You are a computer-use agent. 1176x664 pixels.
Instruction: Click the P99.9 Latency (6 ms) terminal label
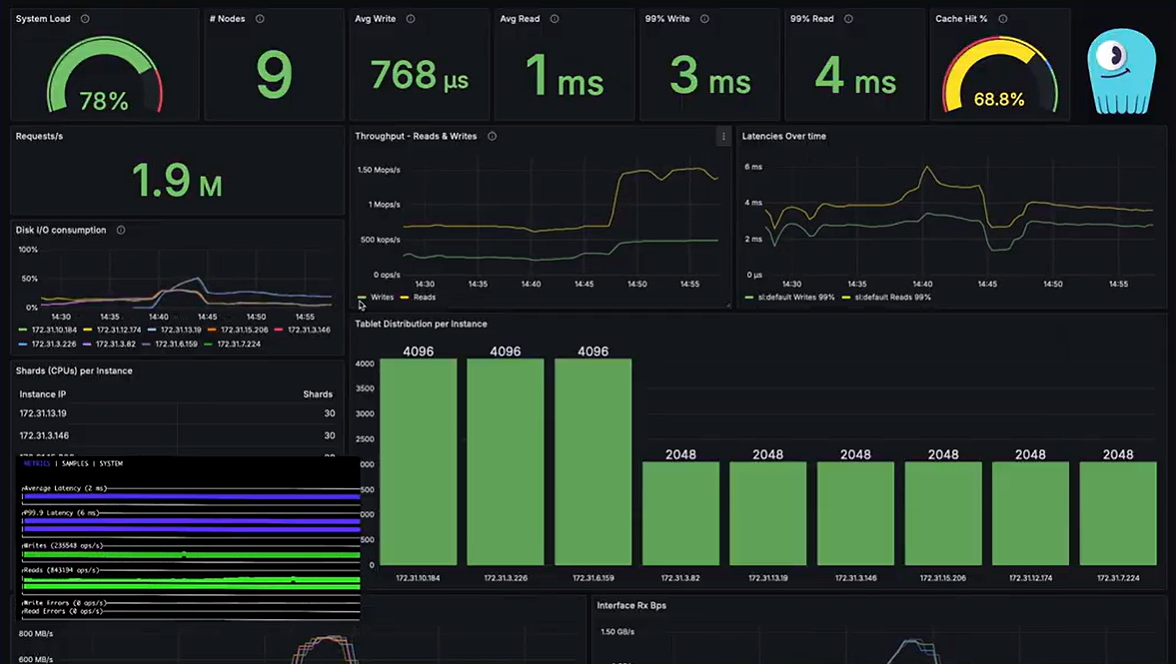[x=61, y=513]
